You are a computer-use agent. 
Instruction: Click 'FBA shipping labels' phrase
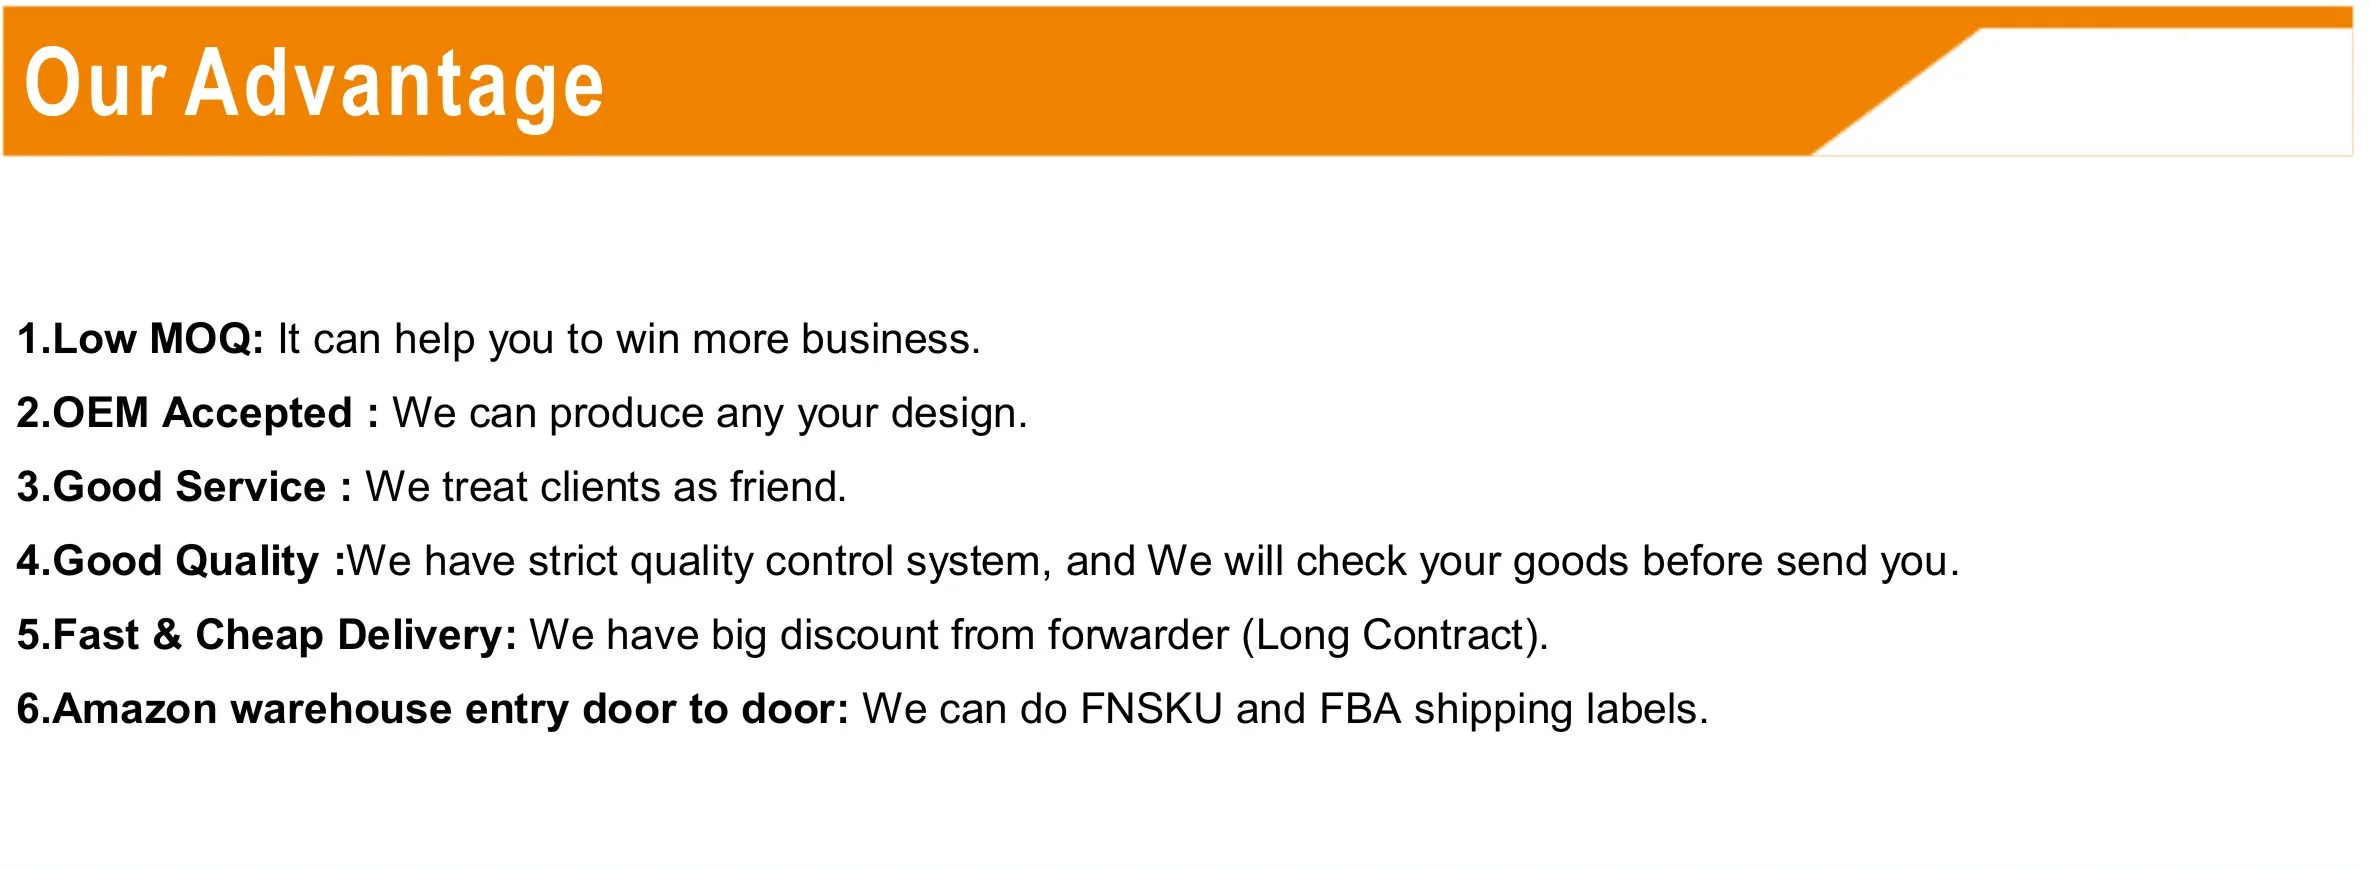(1508, 710)
